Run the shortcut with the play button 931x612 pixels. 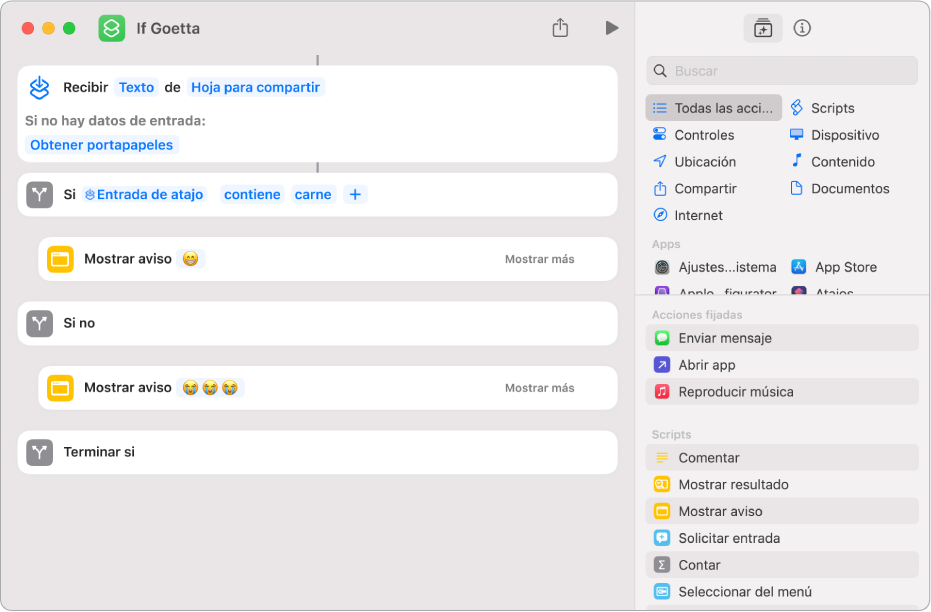(612, 28)
